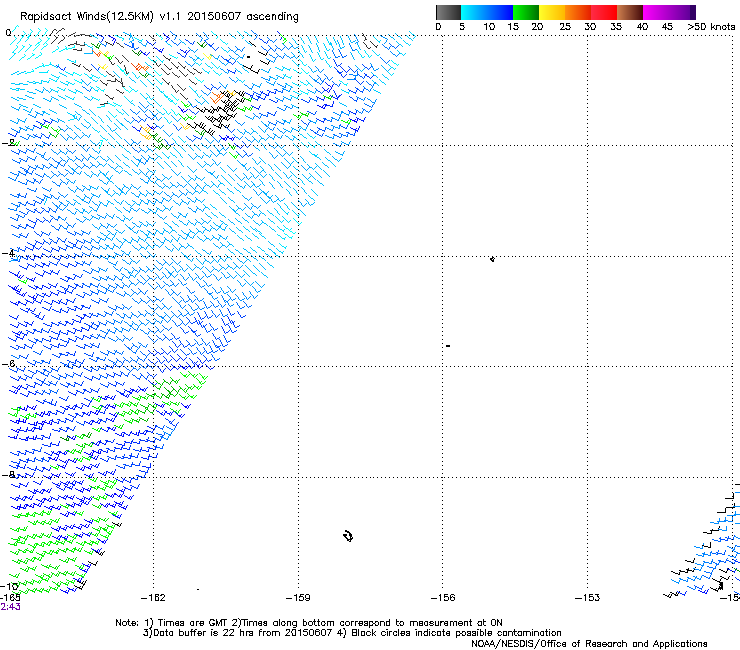This screenshot has width=740, height=650.
Task: Click the purple 2:43 time stamp
Action: pos(10,607)
